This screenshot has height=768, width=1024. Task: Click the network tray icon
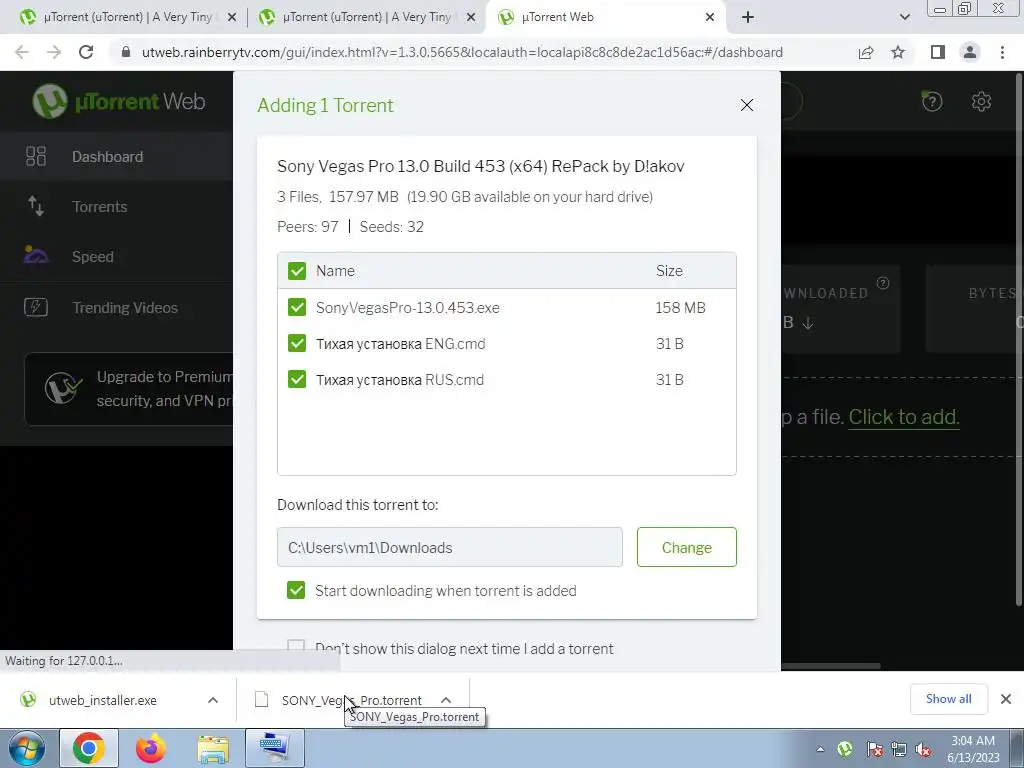[899, 749]
